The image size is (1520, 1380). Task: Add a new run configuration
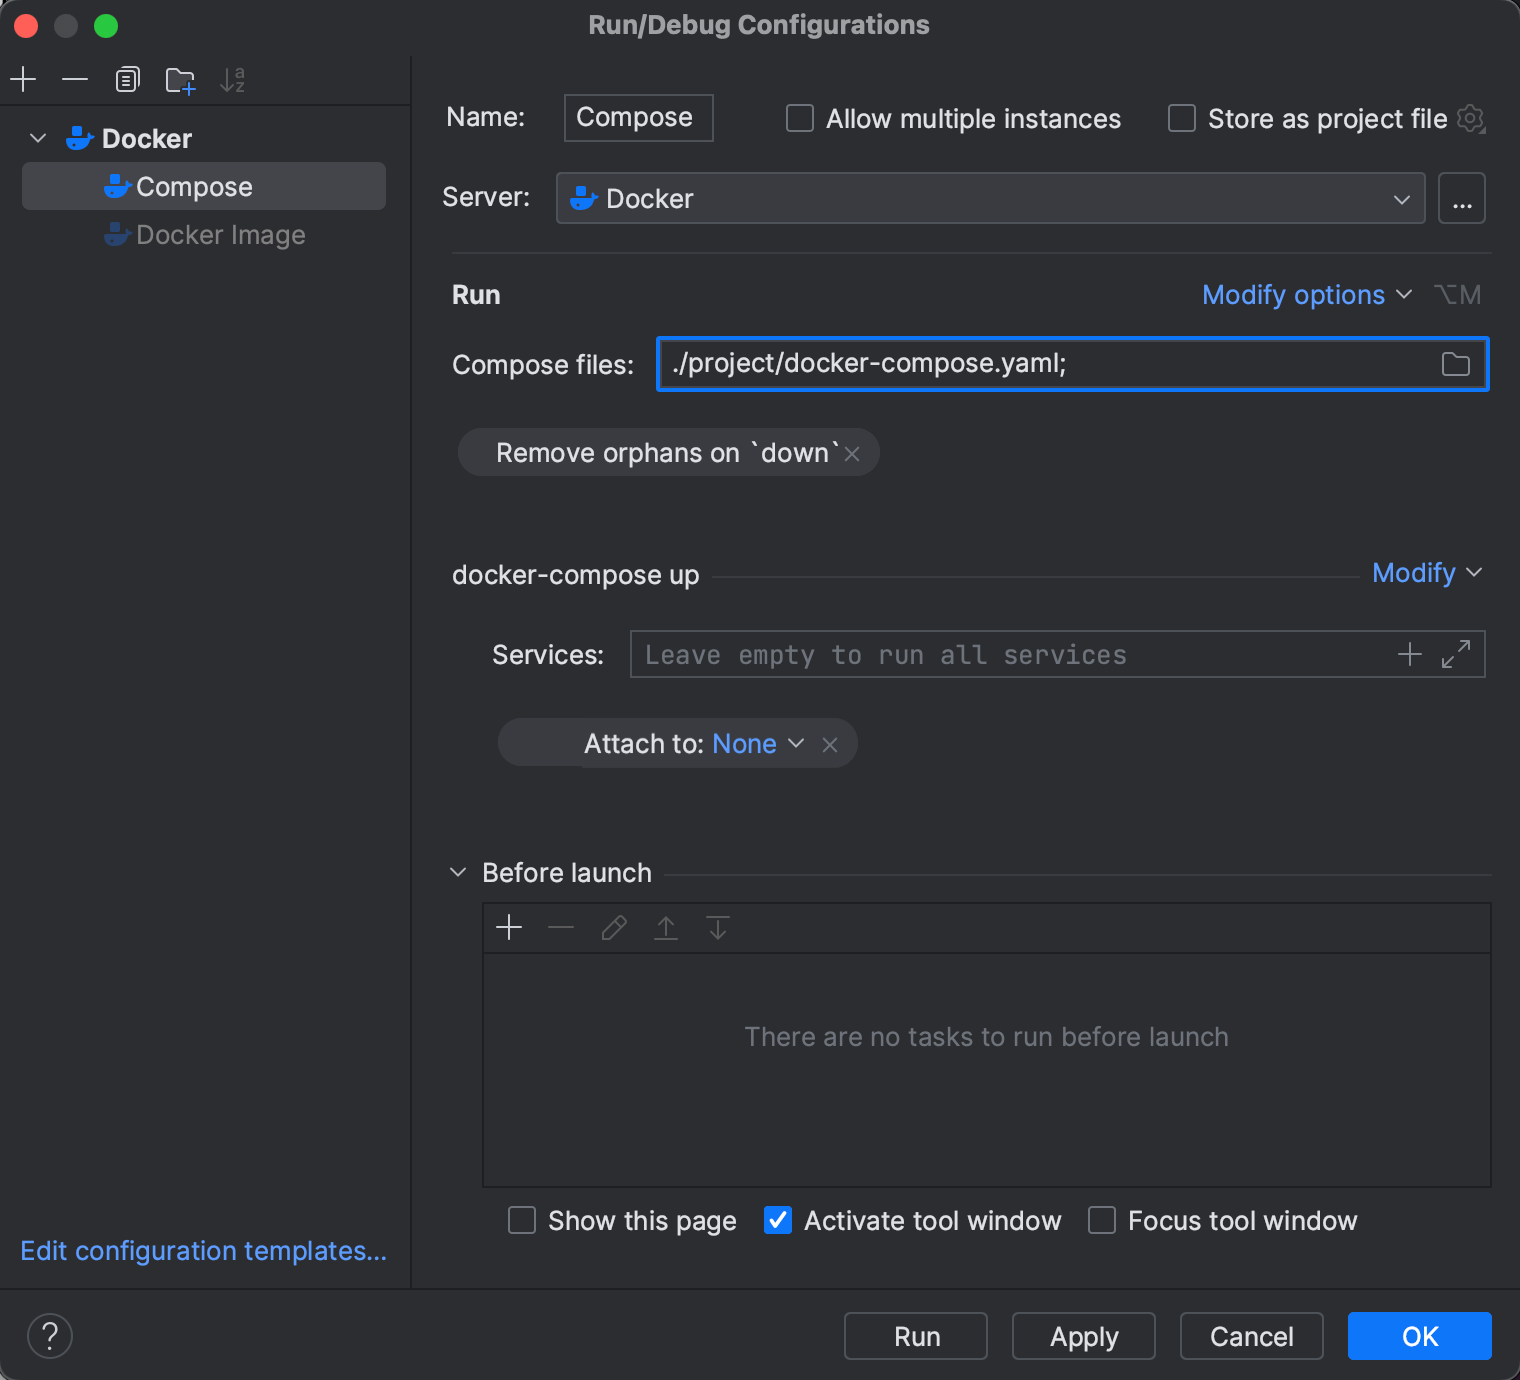click(23, 79)
